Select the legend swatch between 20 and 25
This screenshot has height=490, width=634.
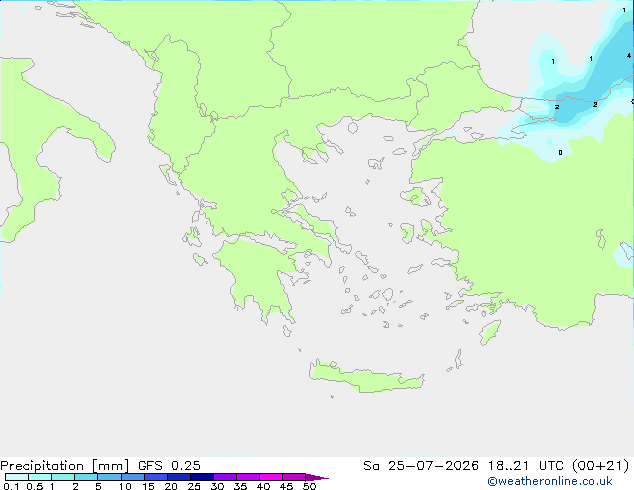coord(178,477)
